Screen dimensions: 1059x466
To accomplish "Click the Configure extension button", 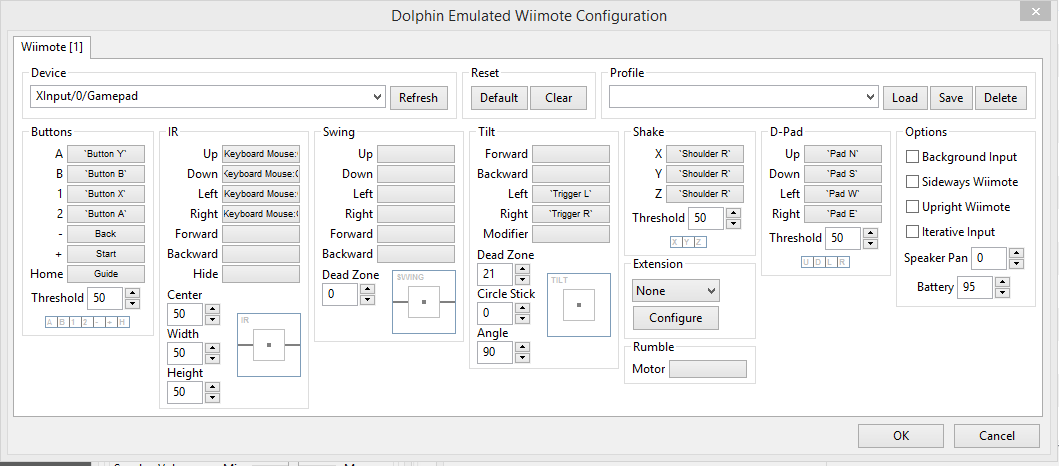I will coord(676,317).
